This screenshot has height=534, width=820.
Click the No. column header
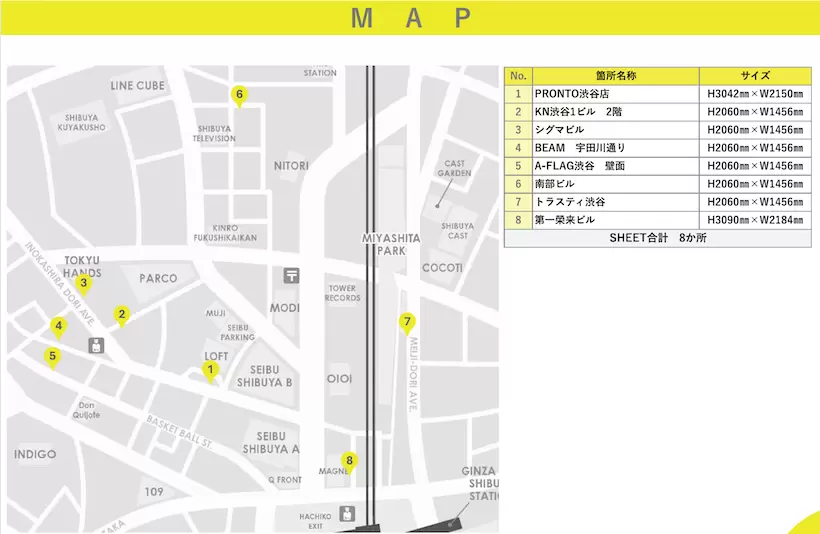pos(518,76)
